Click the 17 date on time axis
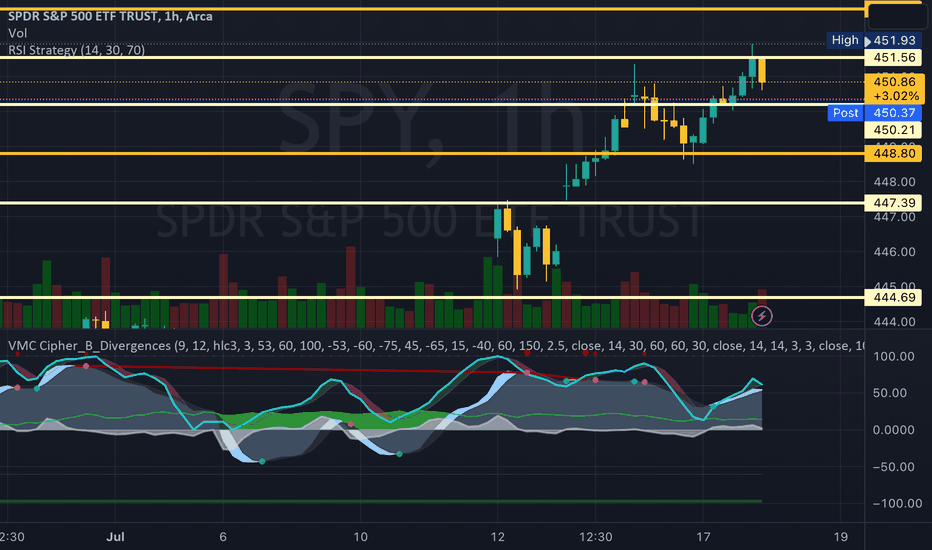 (x=703, y=537)
